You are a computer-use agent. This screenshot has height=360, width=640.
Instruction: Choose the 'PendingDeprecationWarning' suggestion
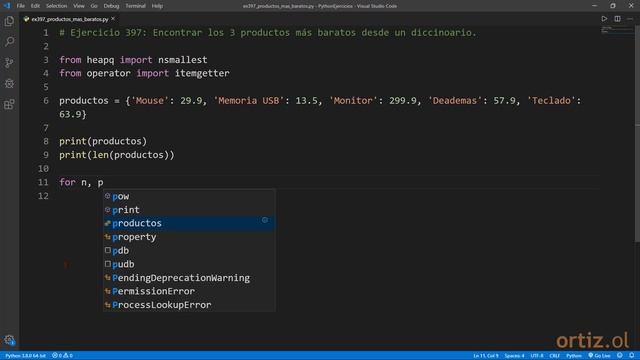189,278
